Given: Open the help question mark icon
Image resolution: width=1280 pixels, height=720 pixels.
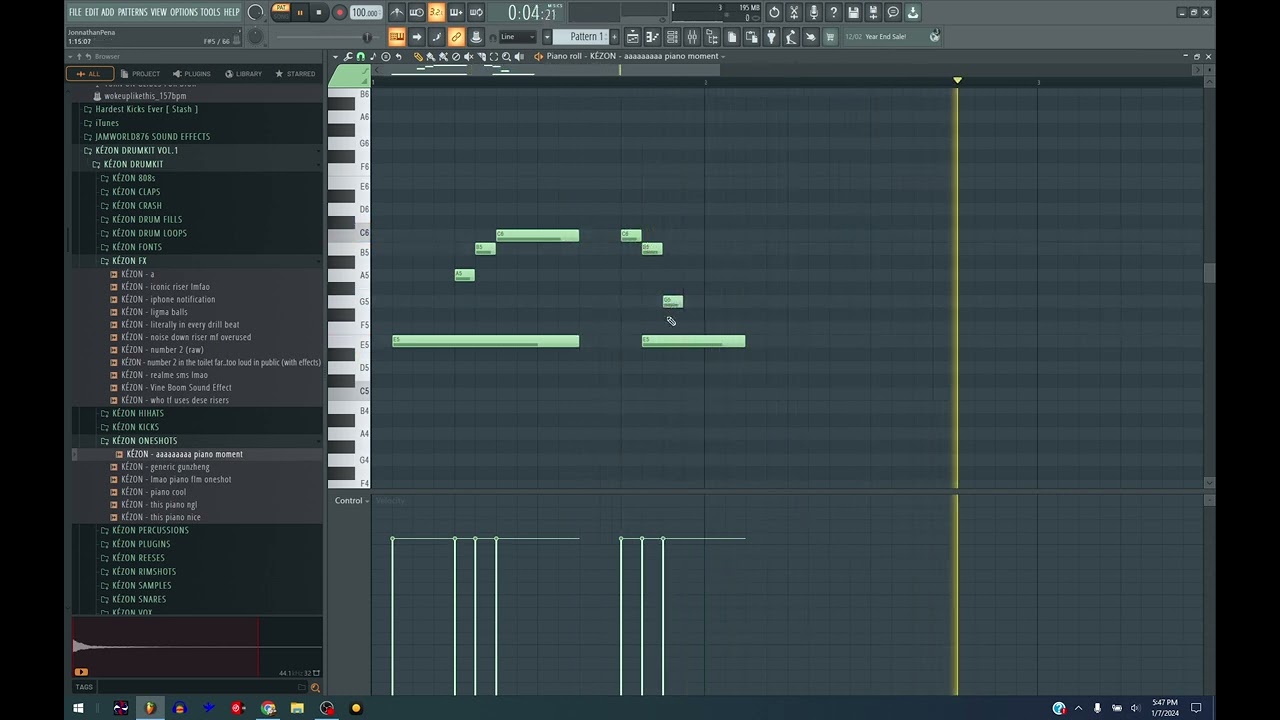Looking at the screenshot, I should coord(833,12).
